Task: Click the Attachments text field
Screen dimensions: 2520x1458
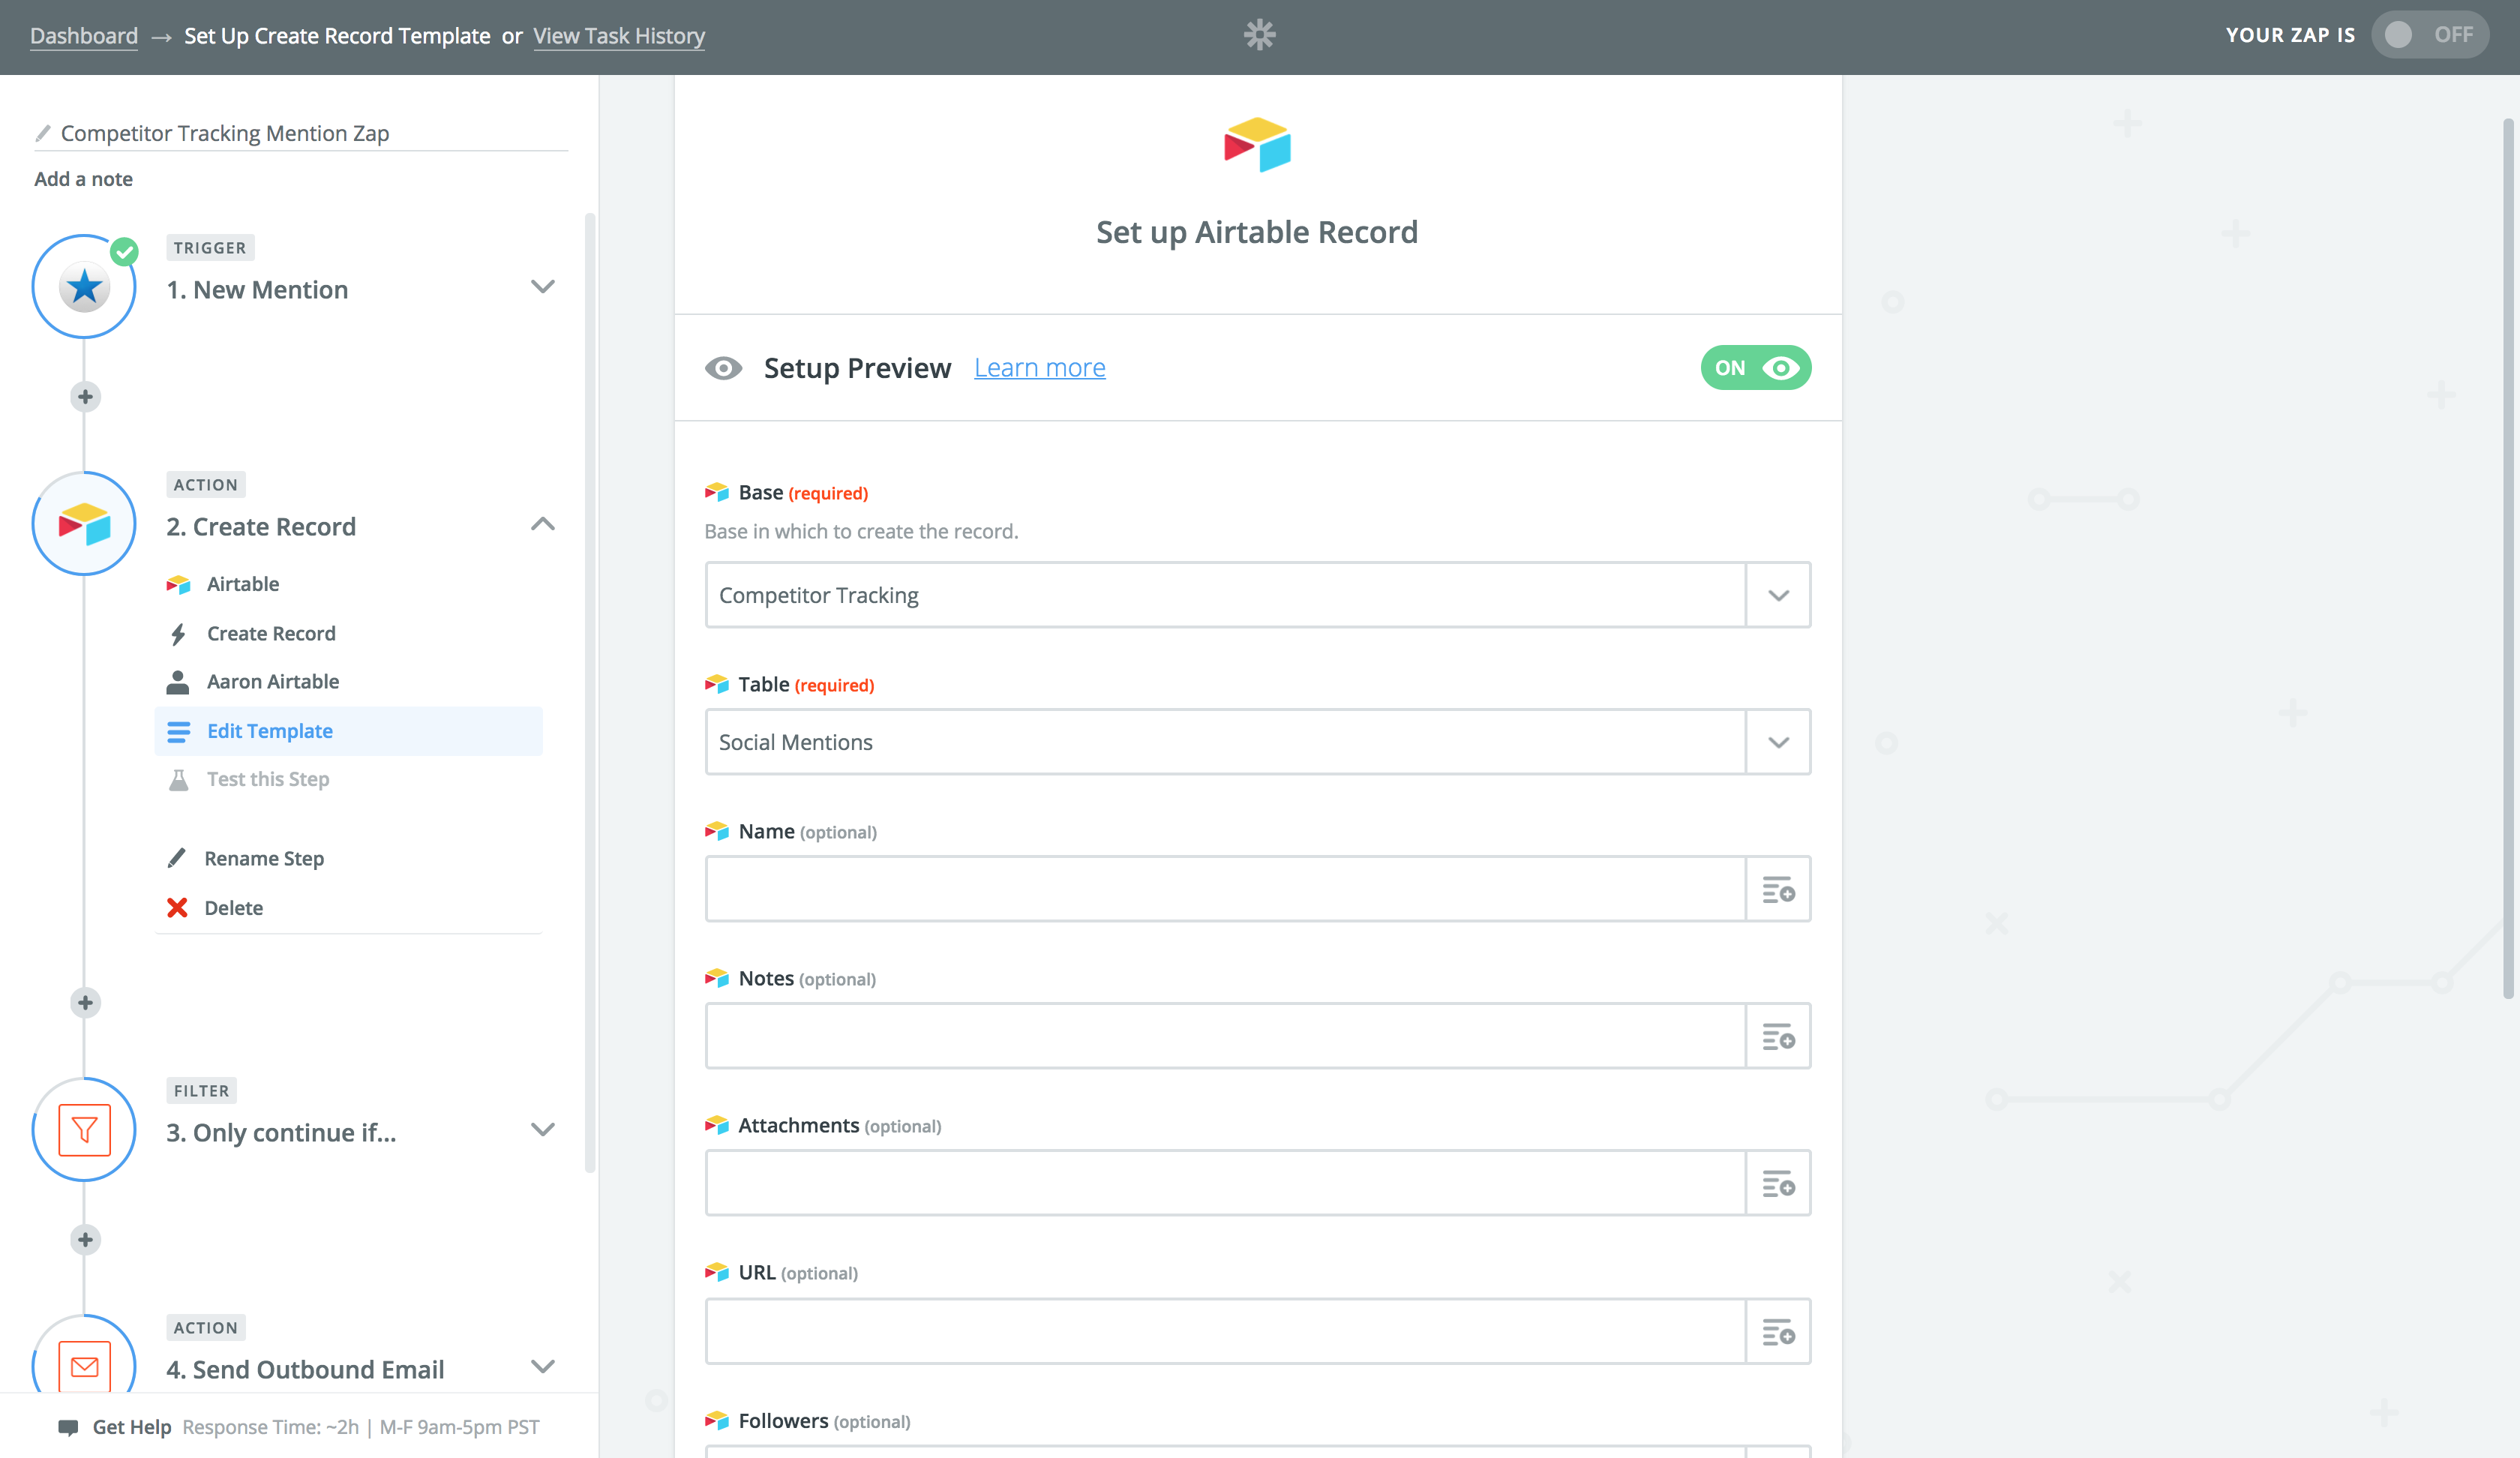Action: tap(1226, 1183)
